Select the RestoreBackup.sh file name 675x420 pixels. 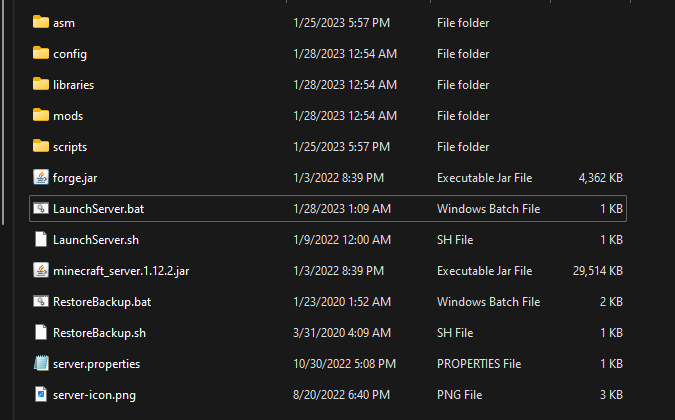click(99, 333)
